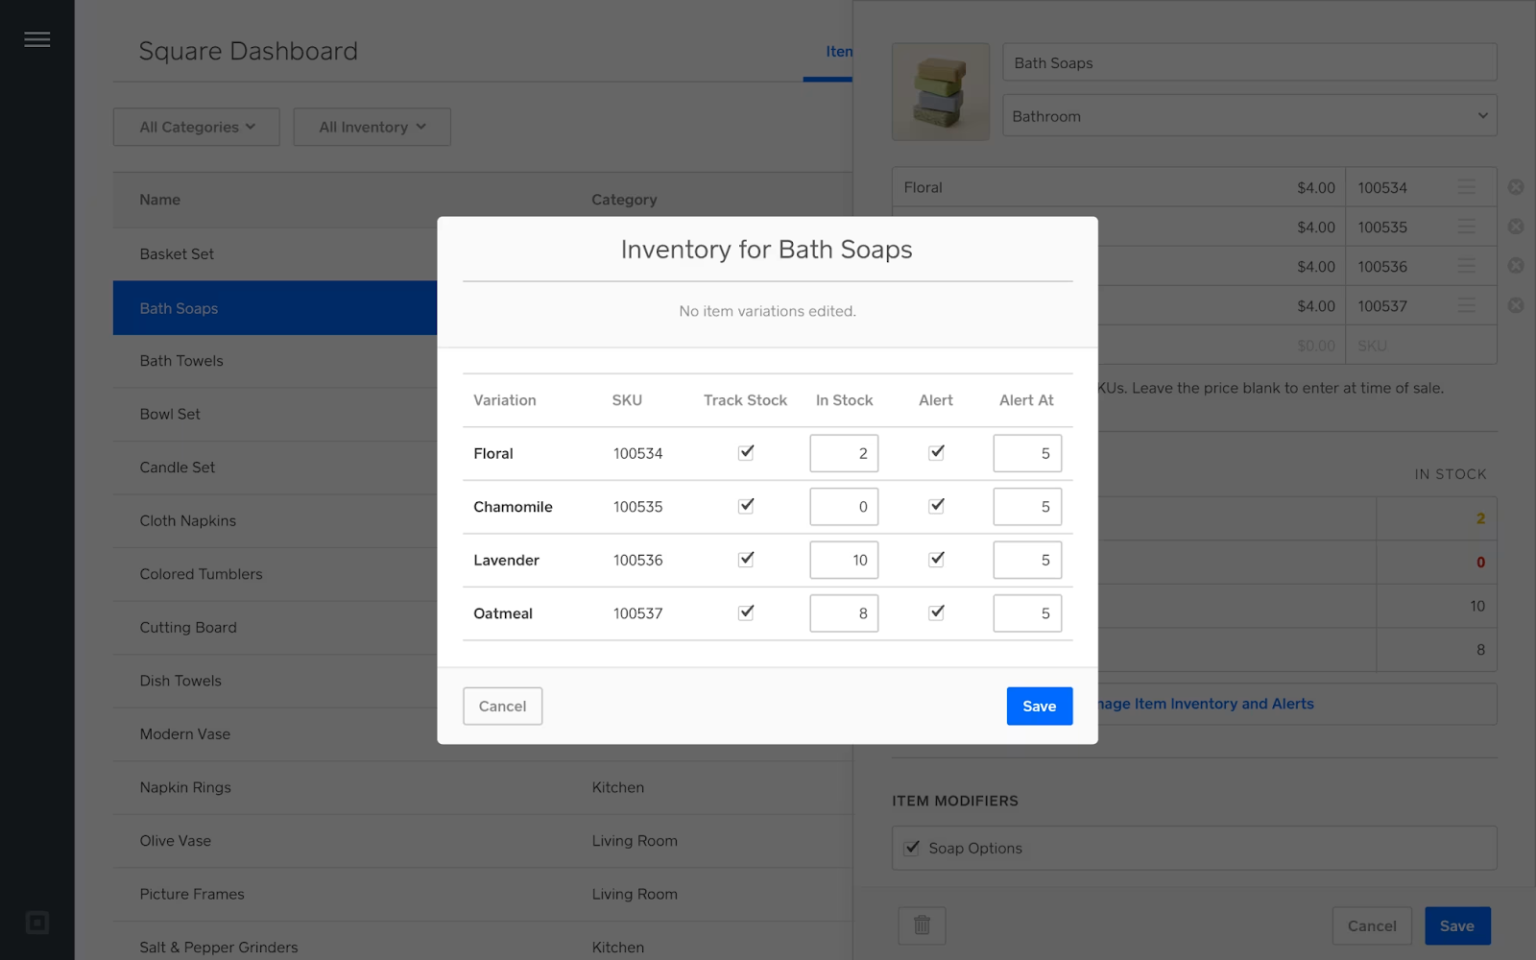Switch to the Items tab
1536x960 pixels.
(x=842, y=51)
